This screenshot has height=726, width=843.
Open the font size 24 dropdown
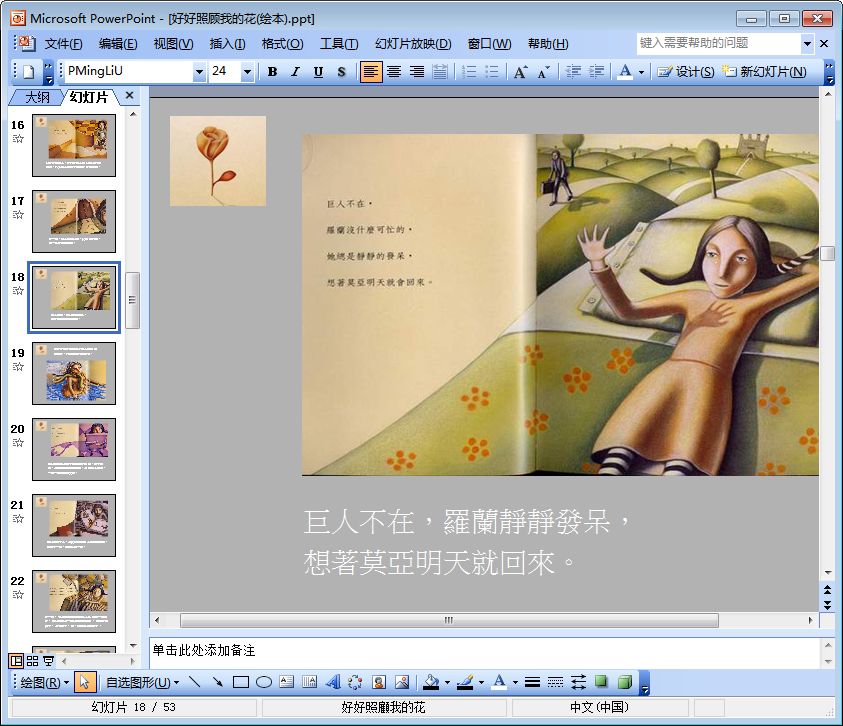click(x=247, y=72)
